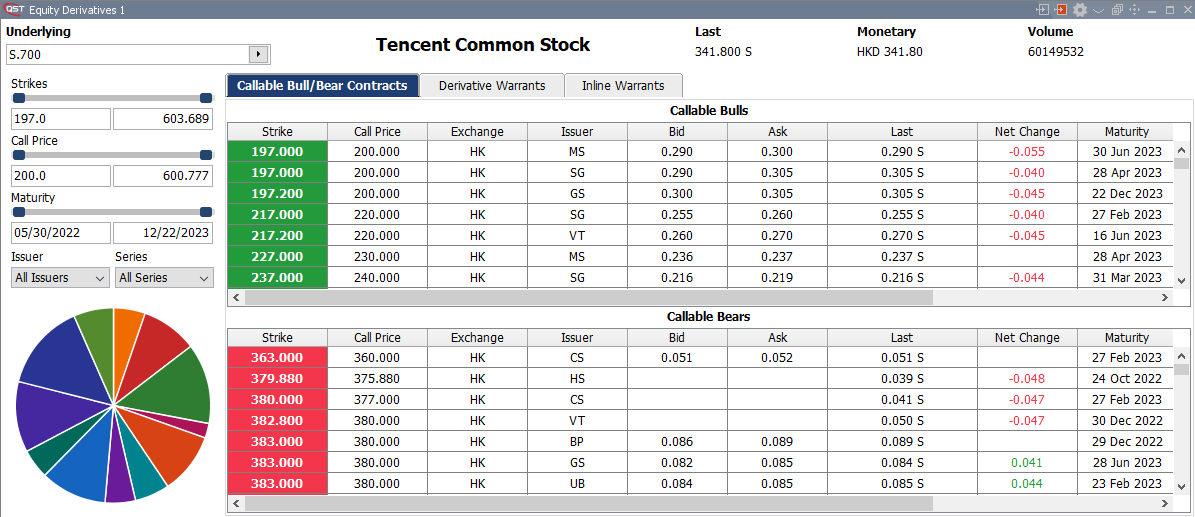1195x517 pixels.
Task: Sort Callable Bears by Issuer header
Action: pos(577,337)
